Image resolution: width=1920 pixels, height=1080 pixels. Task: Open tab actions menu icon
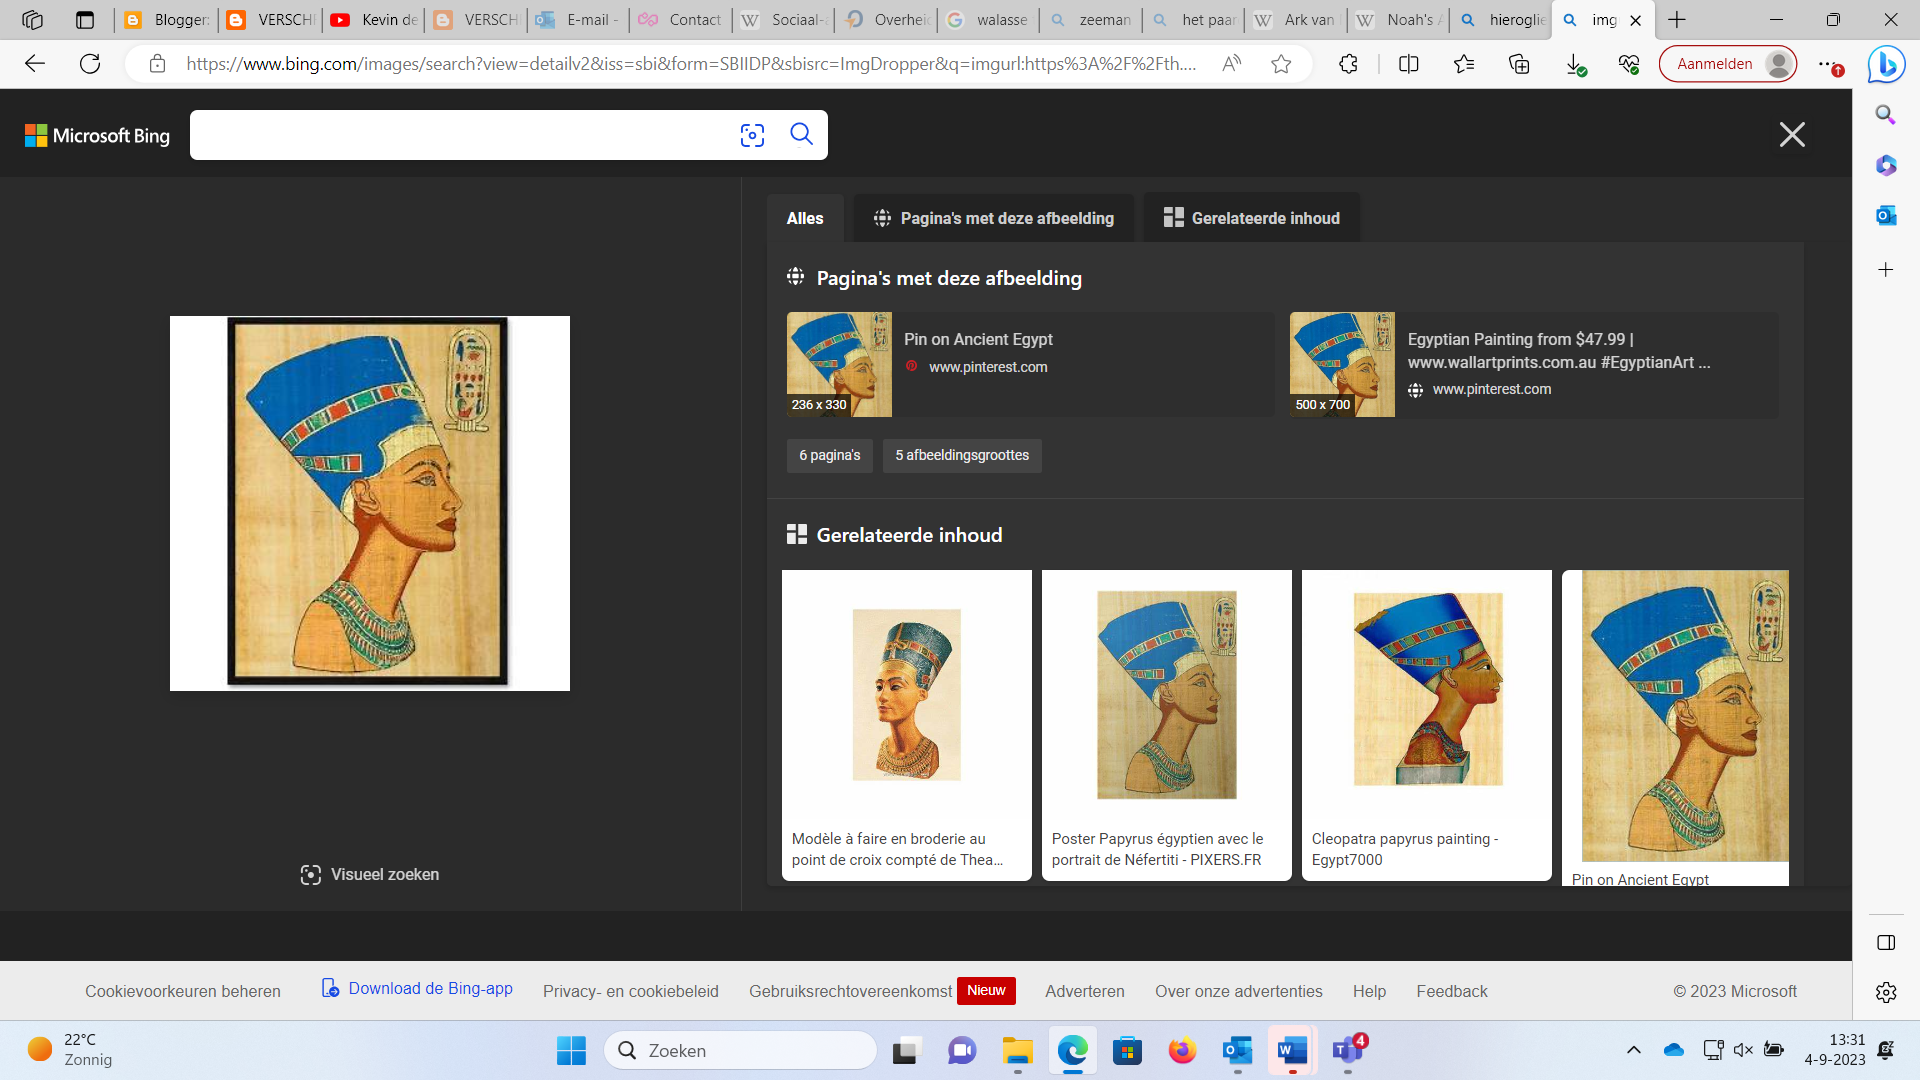[85, 20]
